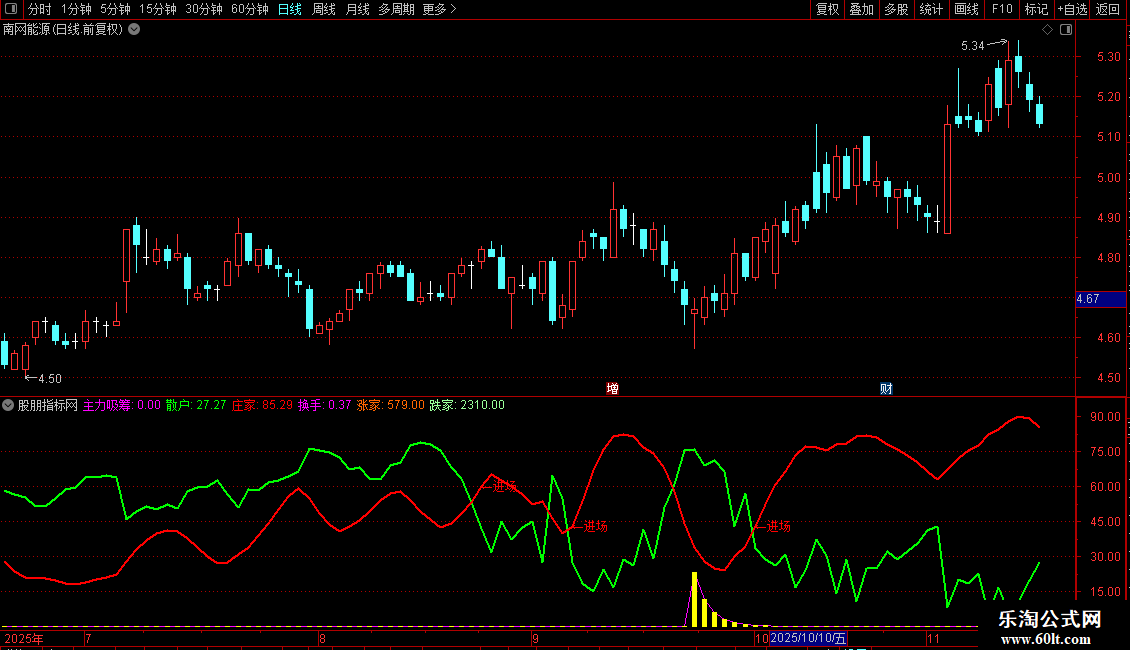Image resolution: width=1130 pixels, height=650 pixels.
Task: Open the 多周期 multi-period view
Action: pyautogui.click(x=396, y=9)
